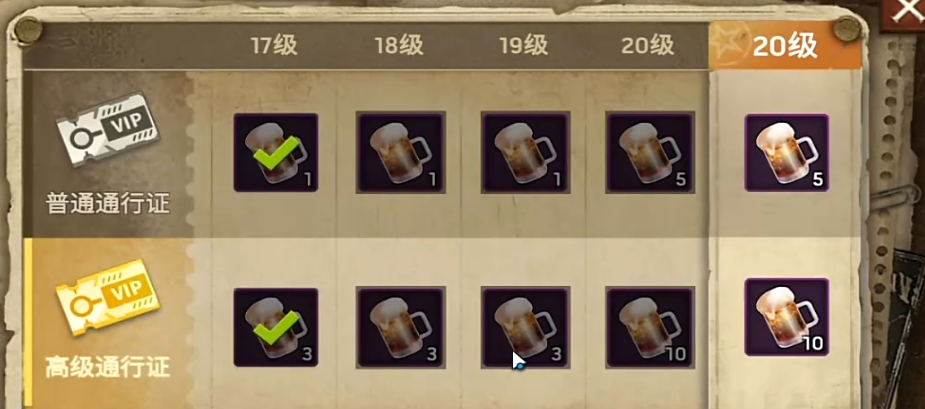Click the 高级通行证 label

pos(108,368)
